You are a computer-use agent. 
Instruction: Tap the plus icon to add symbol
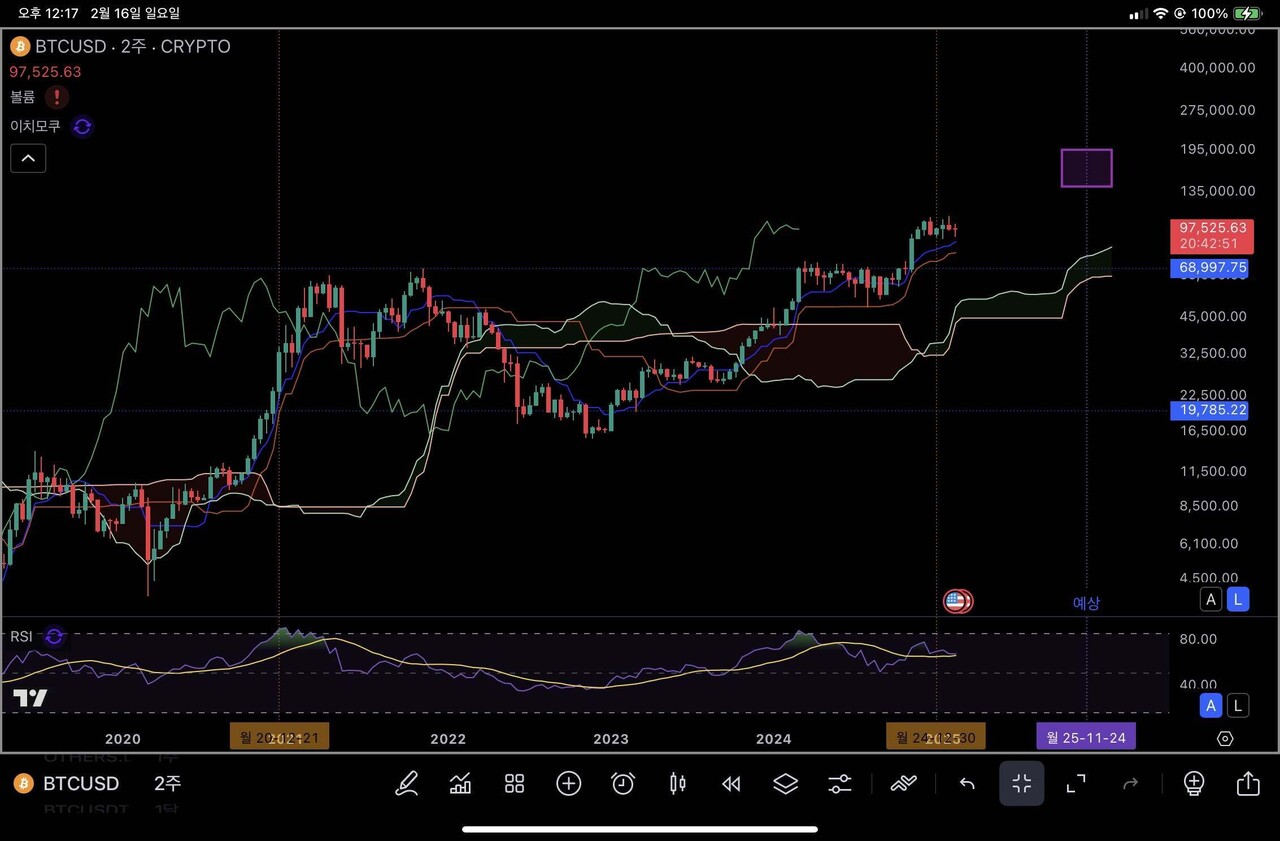569,784
